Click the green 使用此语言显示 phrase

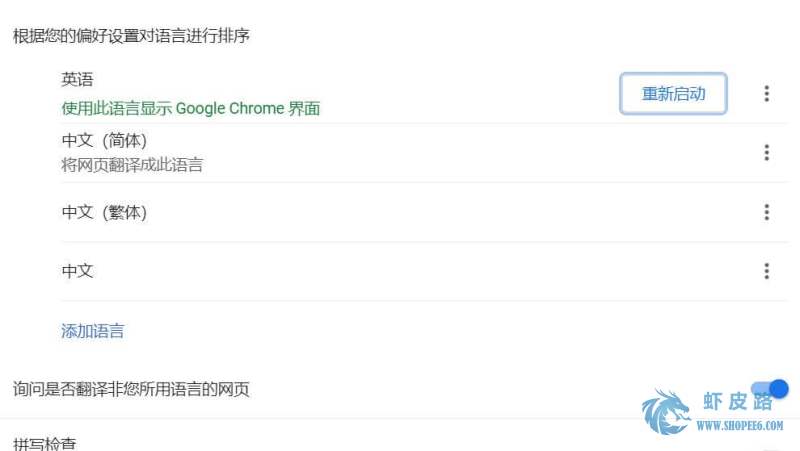point(117,109)
